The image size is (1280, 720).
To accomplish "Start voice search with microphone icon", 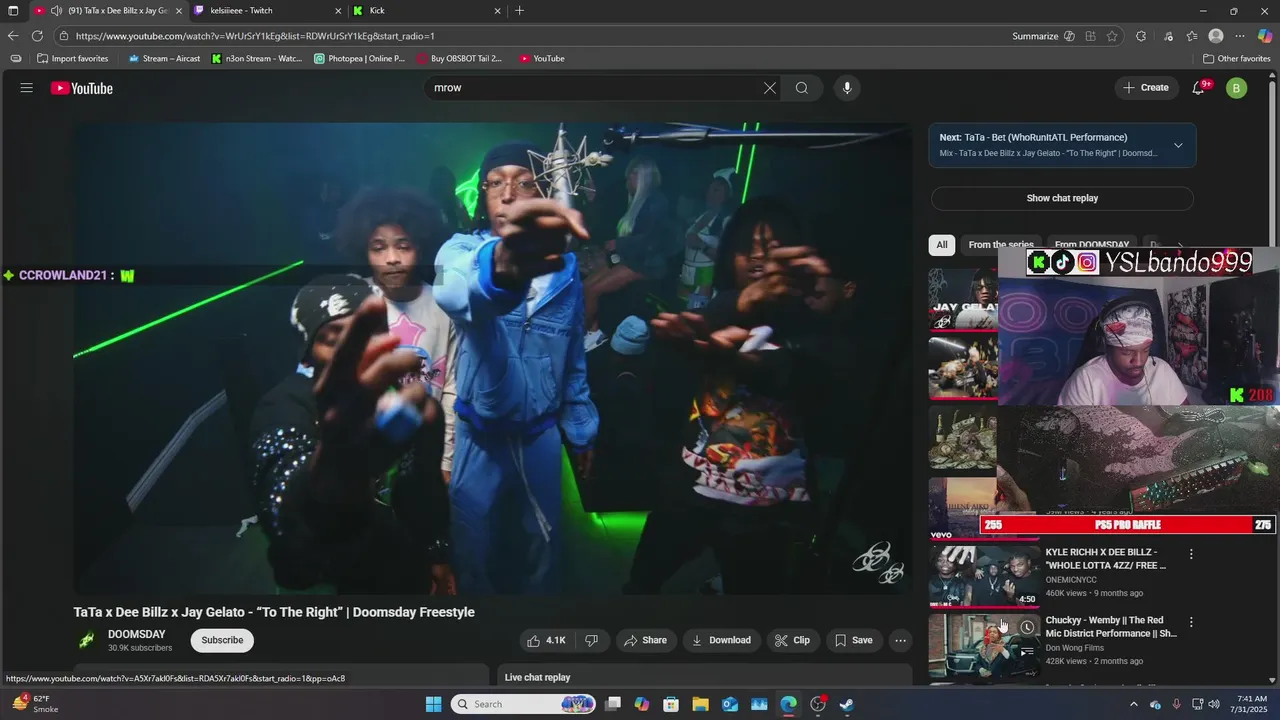I will coord(847,88).
